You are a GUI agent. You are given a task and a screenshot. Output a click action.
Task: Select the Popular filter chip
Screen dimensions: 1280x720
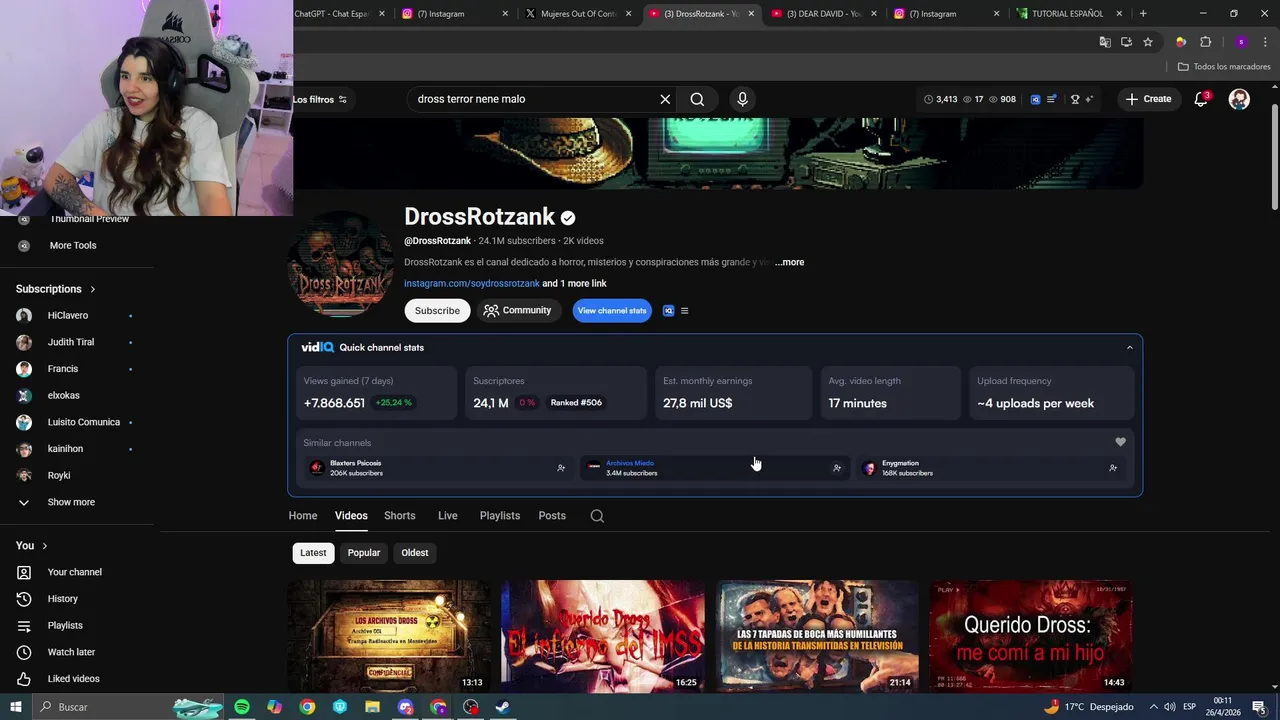(364, 553)
